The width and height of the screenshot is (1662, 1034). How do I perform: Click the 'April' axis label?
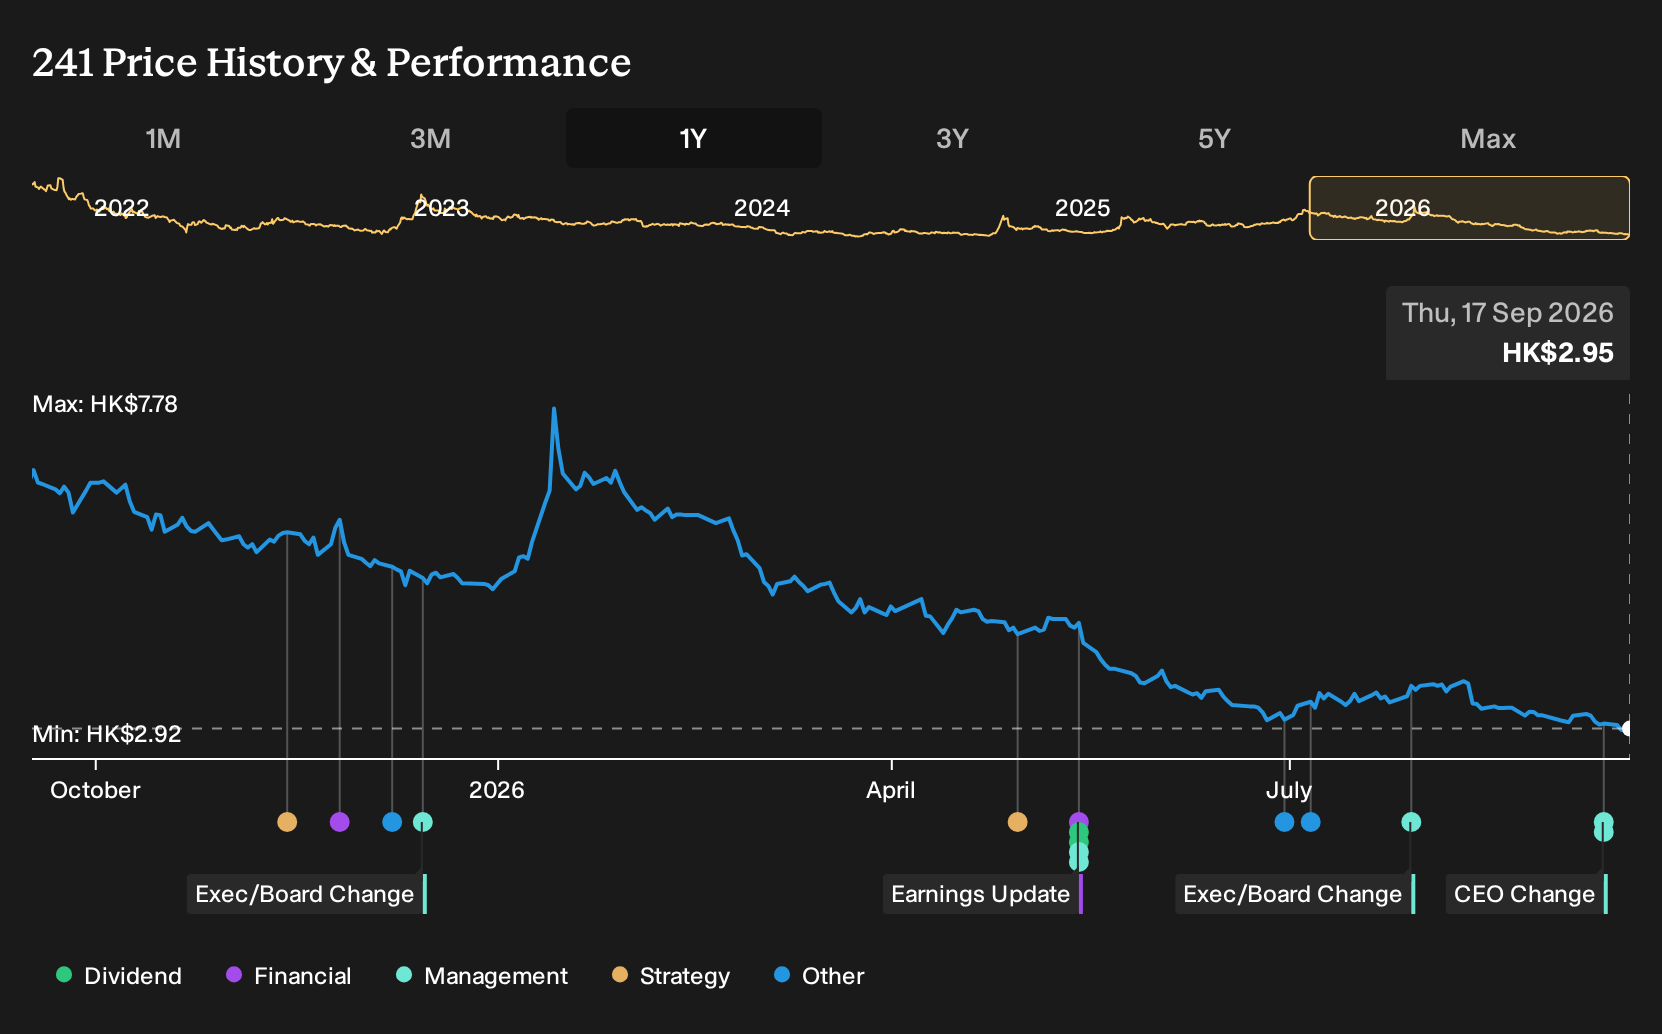(891, 790)
